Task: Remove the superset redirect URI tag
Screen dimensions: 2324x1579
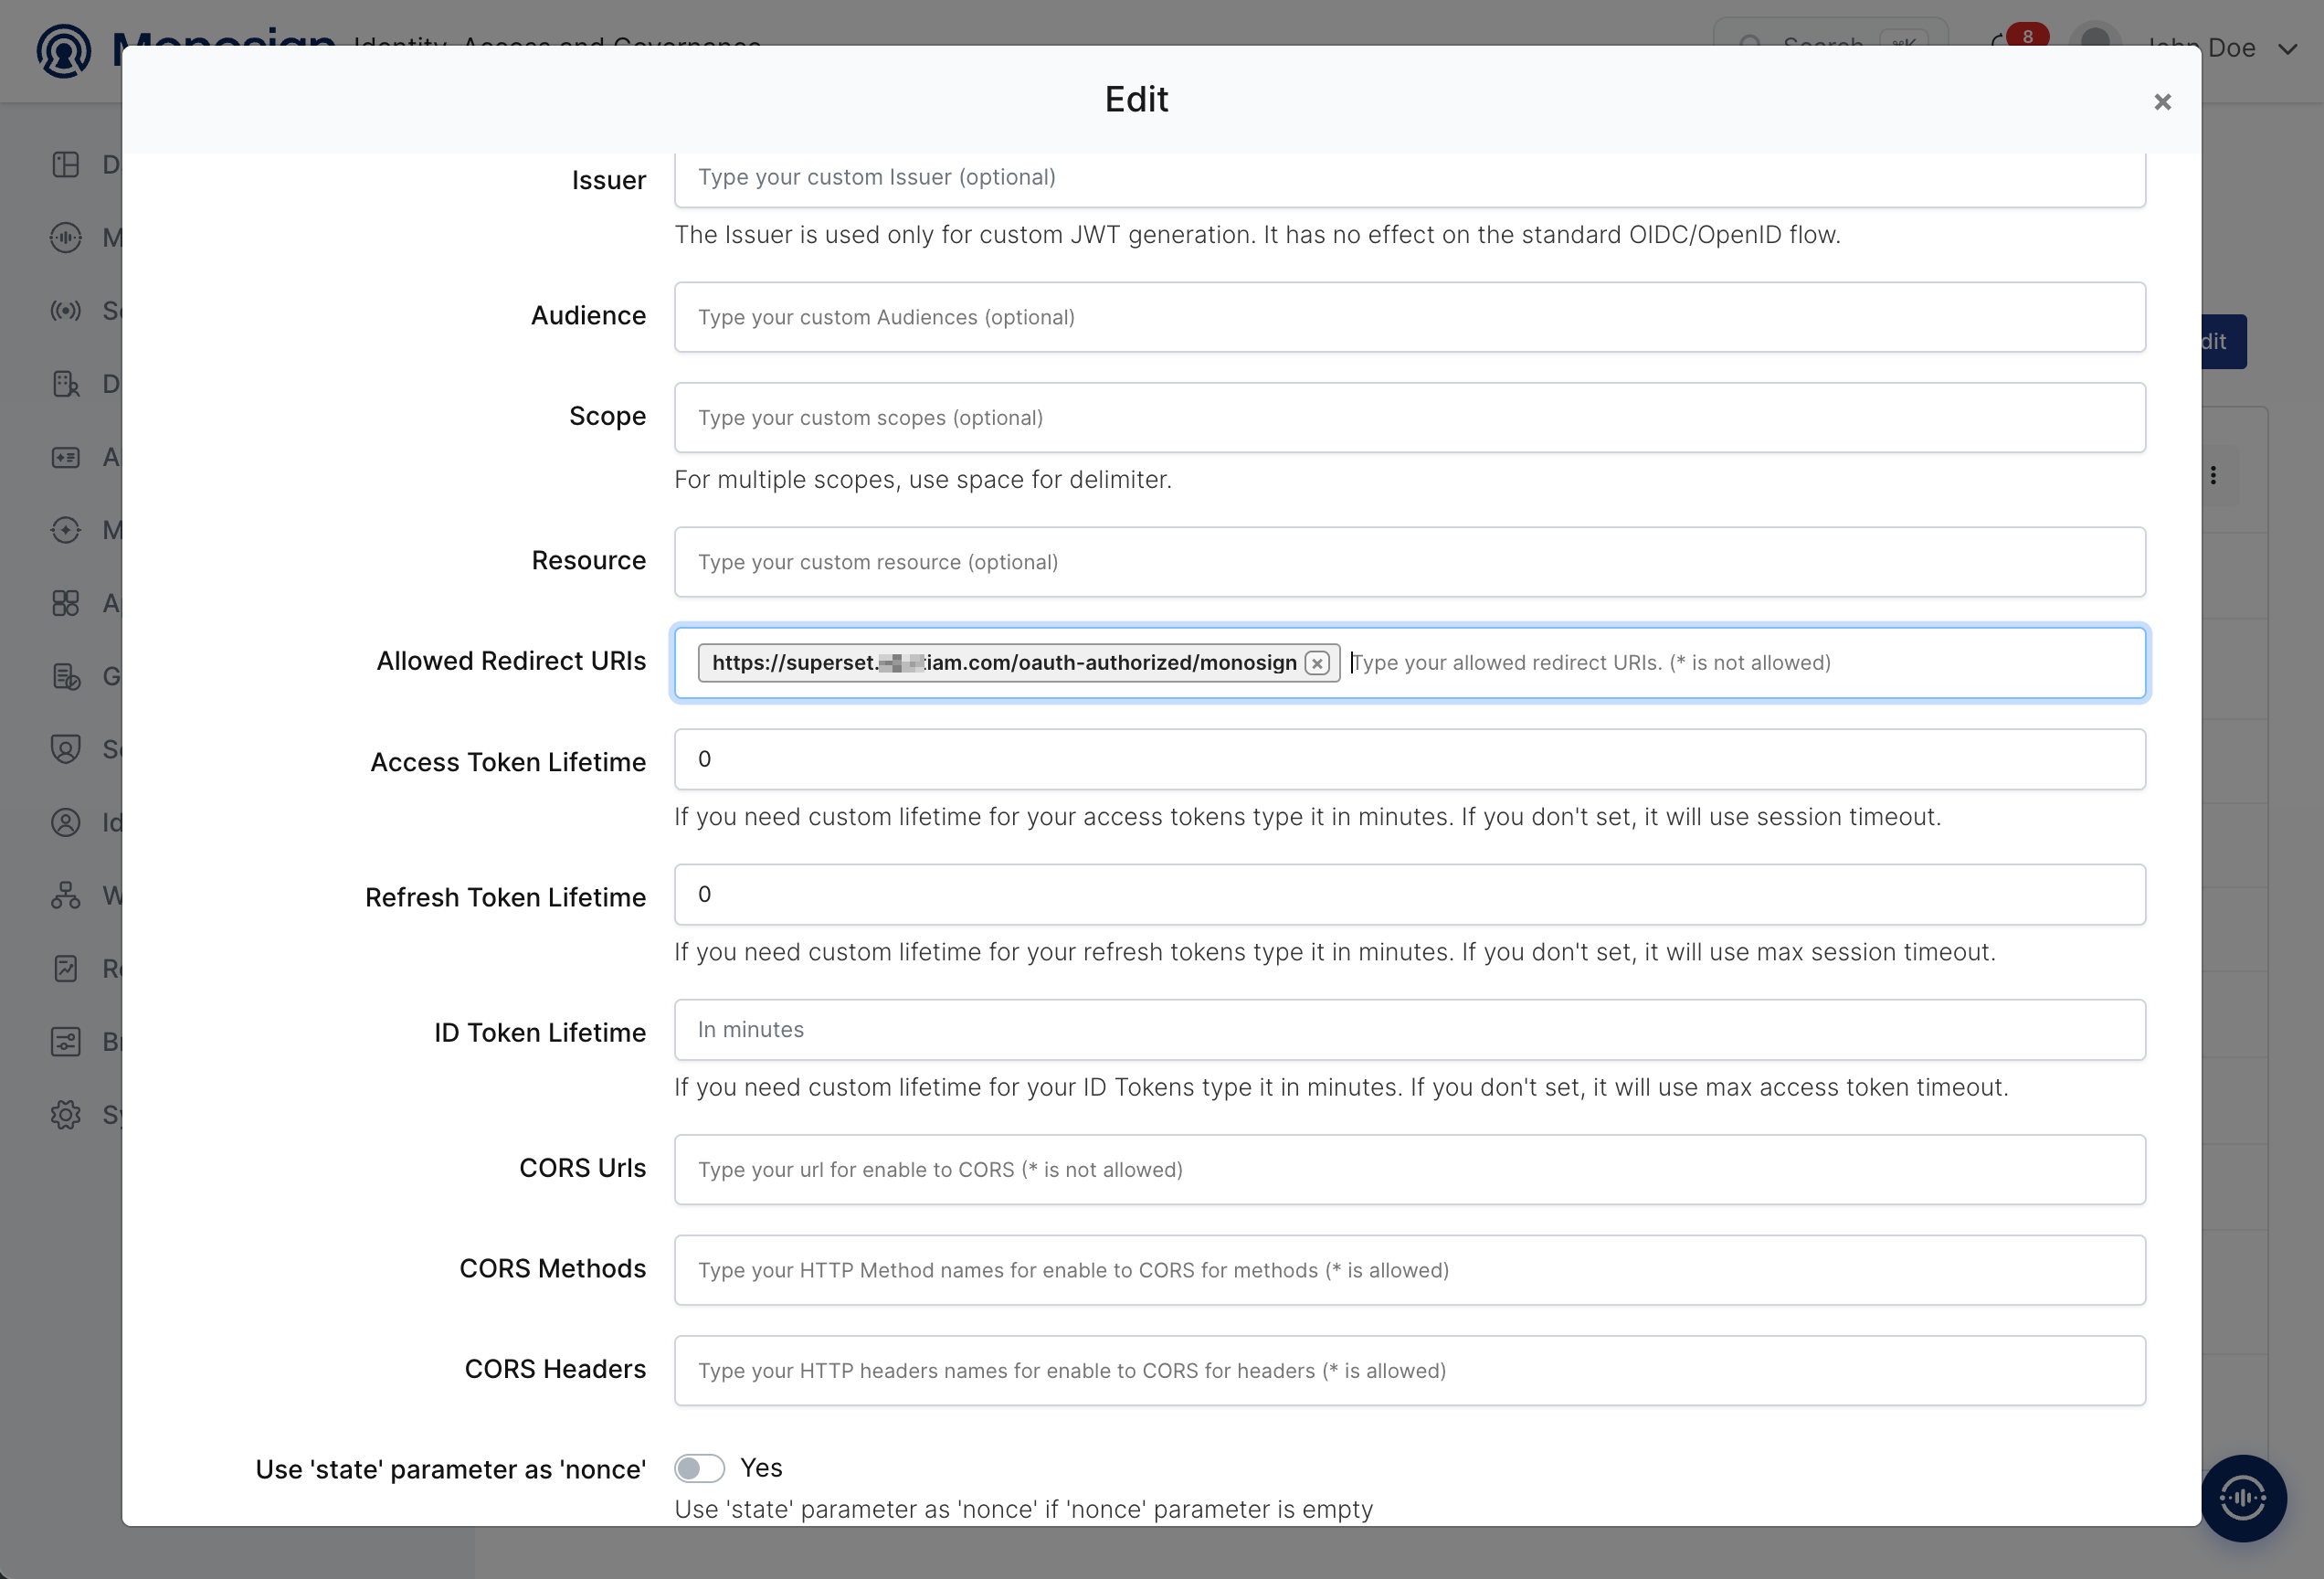Action: [1318, 663]
